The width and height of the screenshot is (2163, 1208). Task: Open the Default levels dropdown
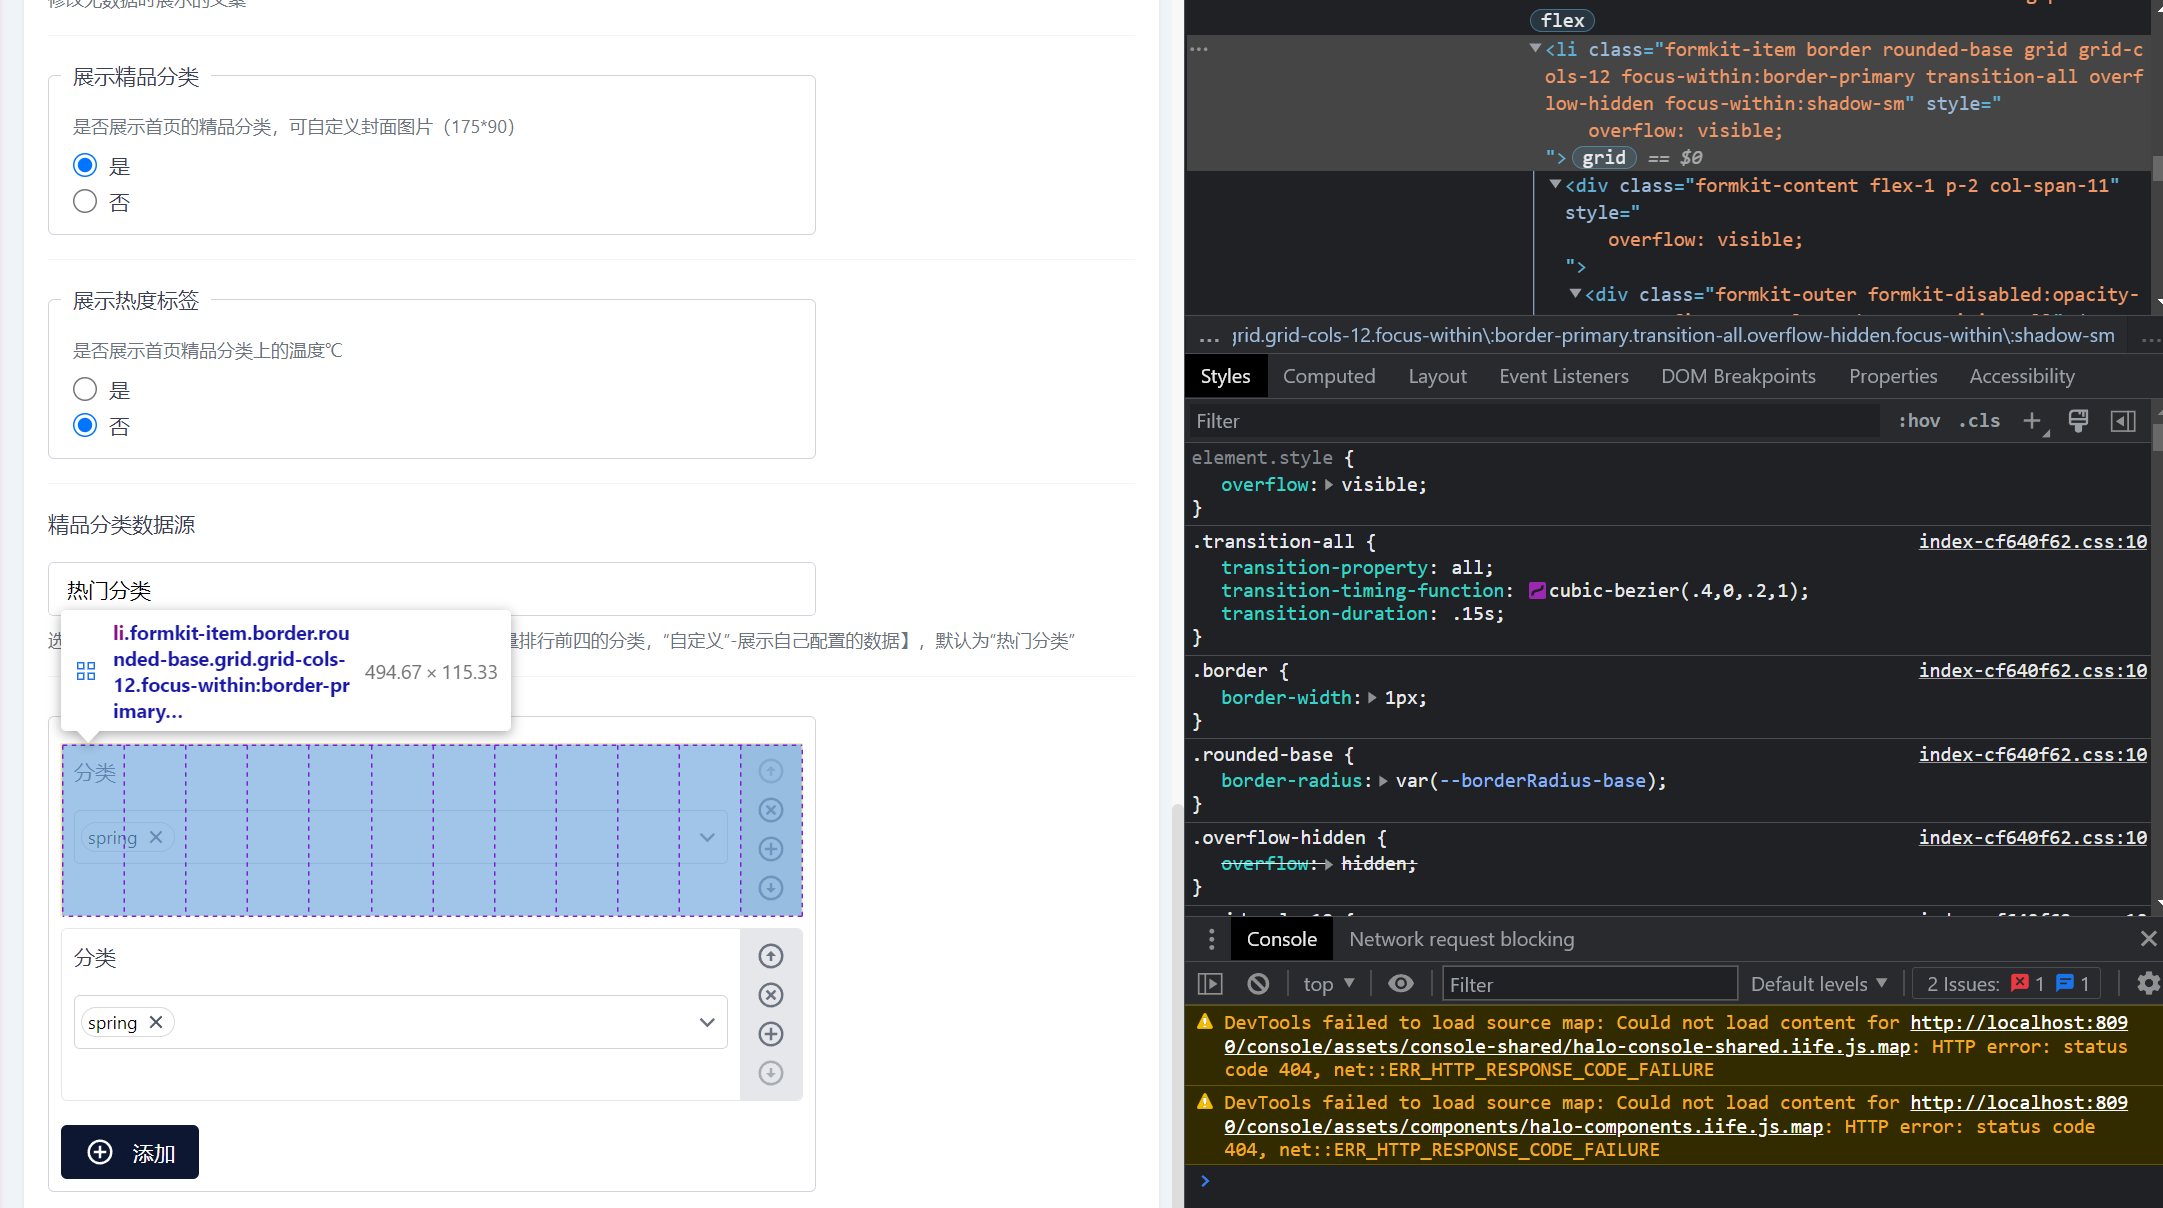click(x=1818, y=983)
